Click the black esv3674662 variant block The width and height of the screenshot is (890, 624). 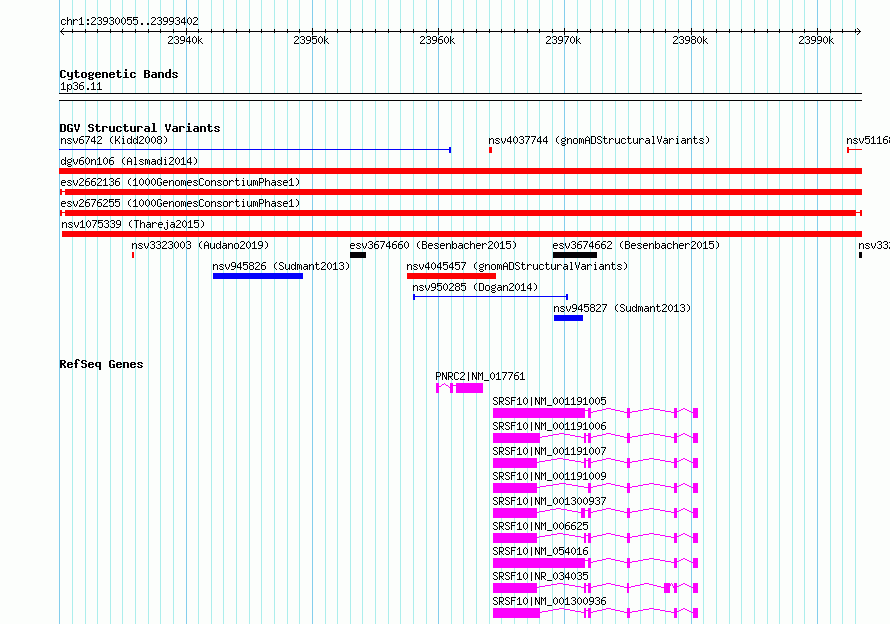575,255
